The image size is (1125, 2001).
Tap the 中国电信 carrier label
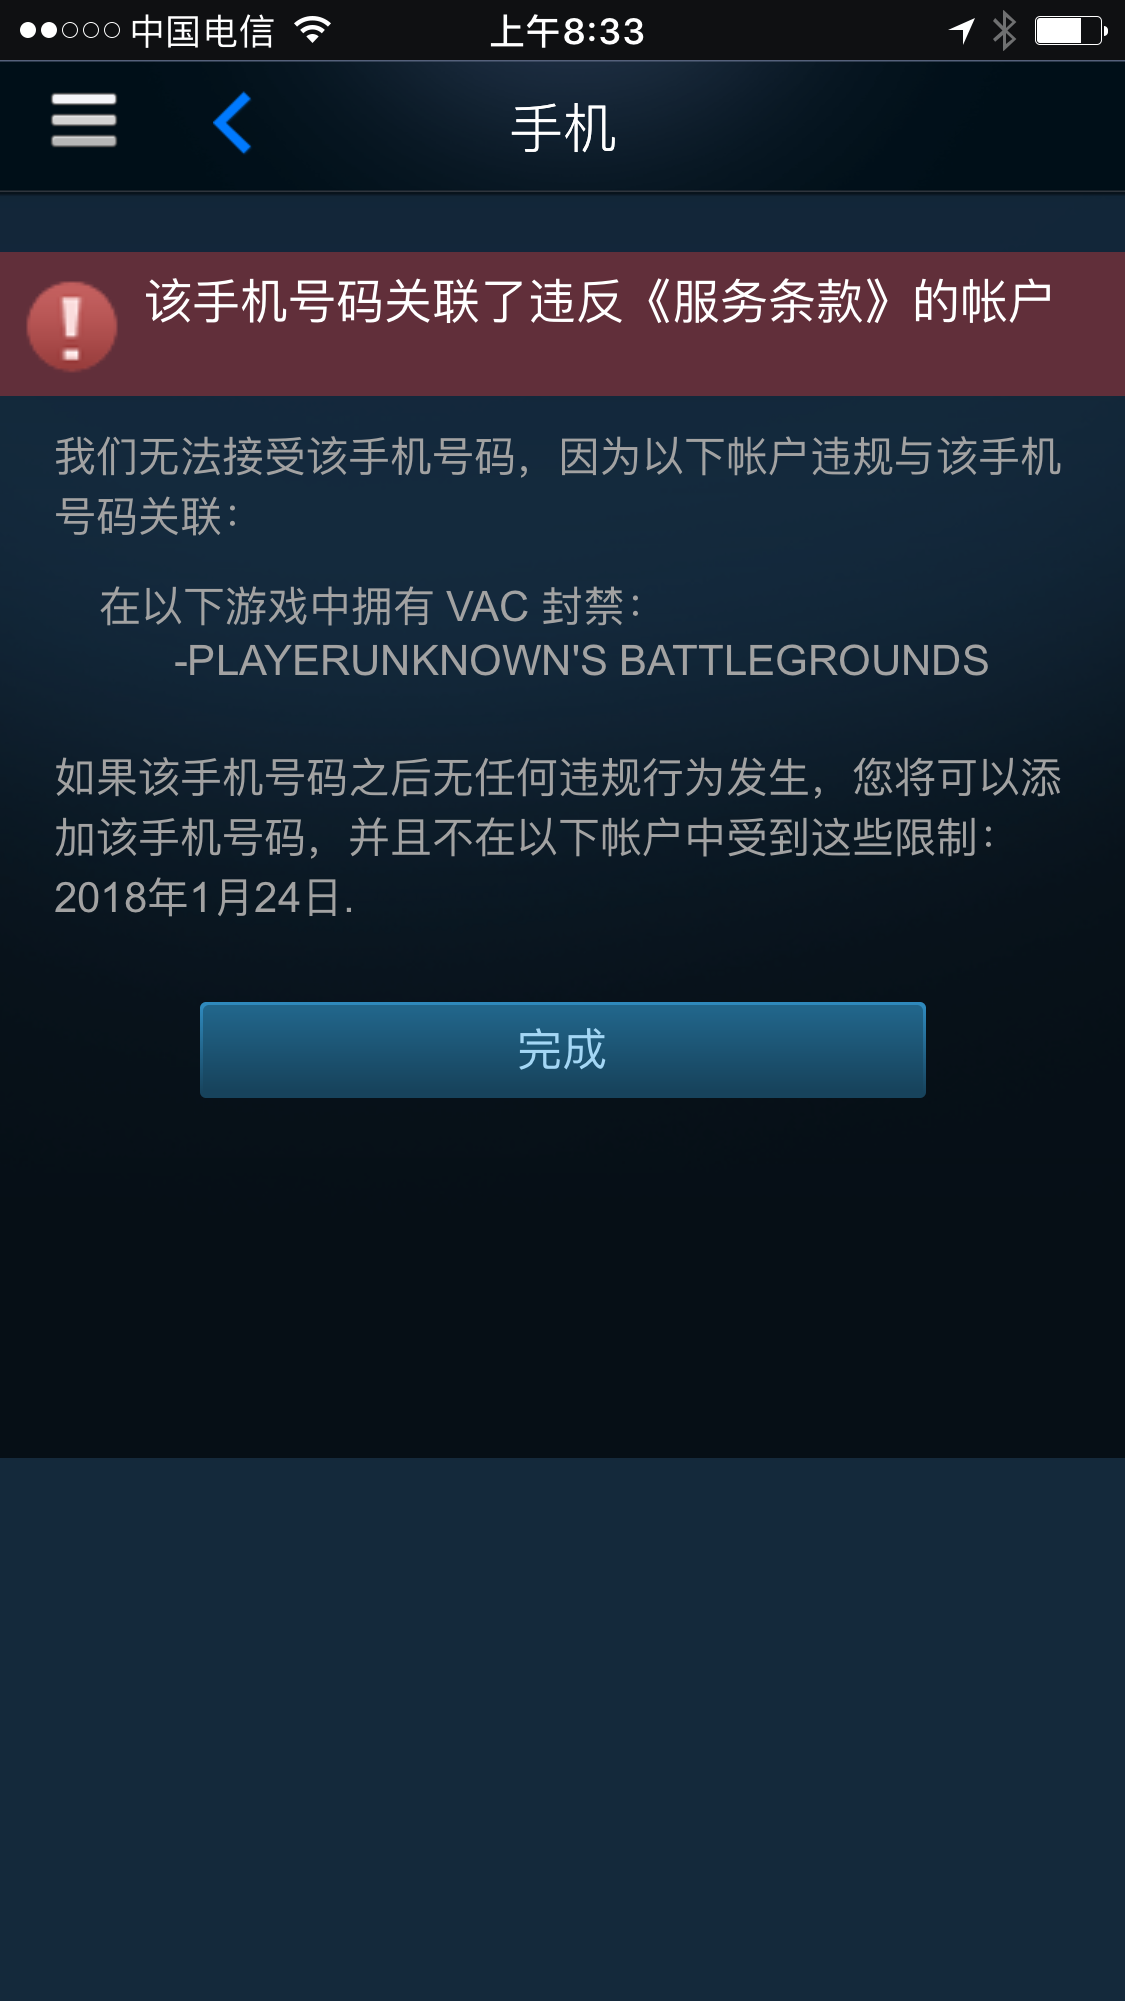coord(202,32)
